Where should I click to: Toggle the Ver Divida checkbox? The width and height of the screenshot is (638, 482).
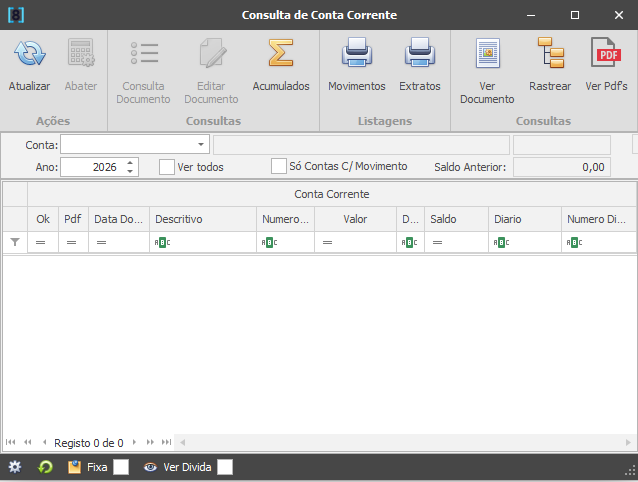(x=225, y=467)
